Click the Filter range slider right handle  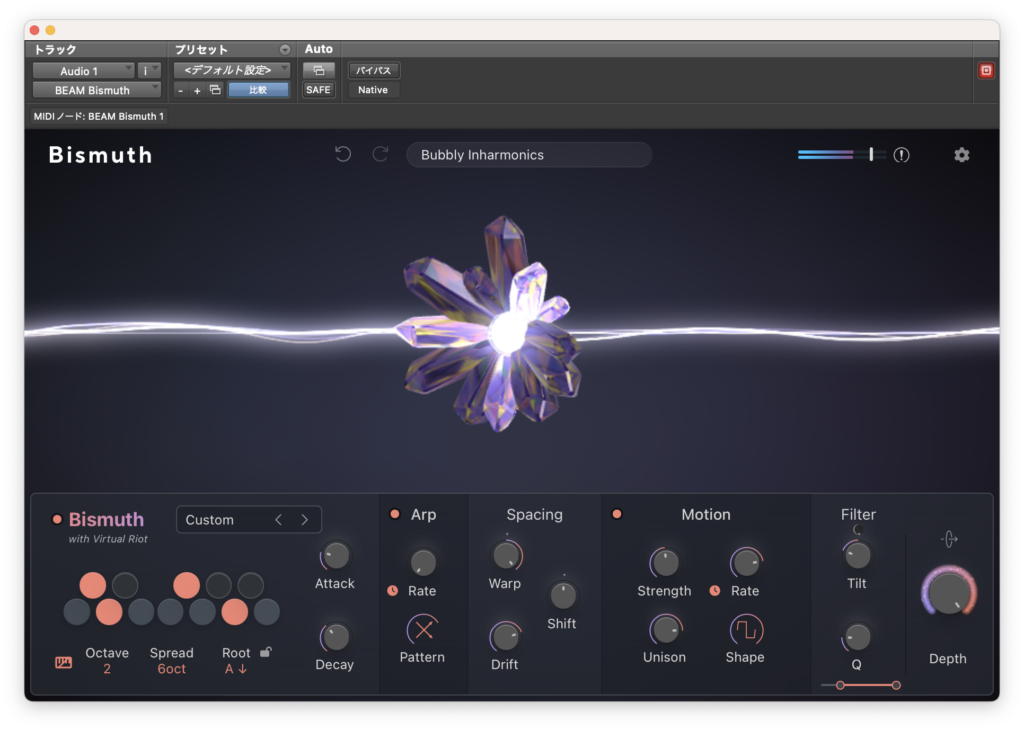[x=896, y=685]
